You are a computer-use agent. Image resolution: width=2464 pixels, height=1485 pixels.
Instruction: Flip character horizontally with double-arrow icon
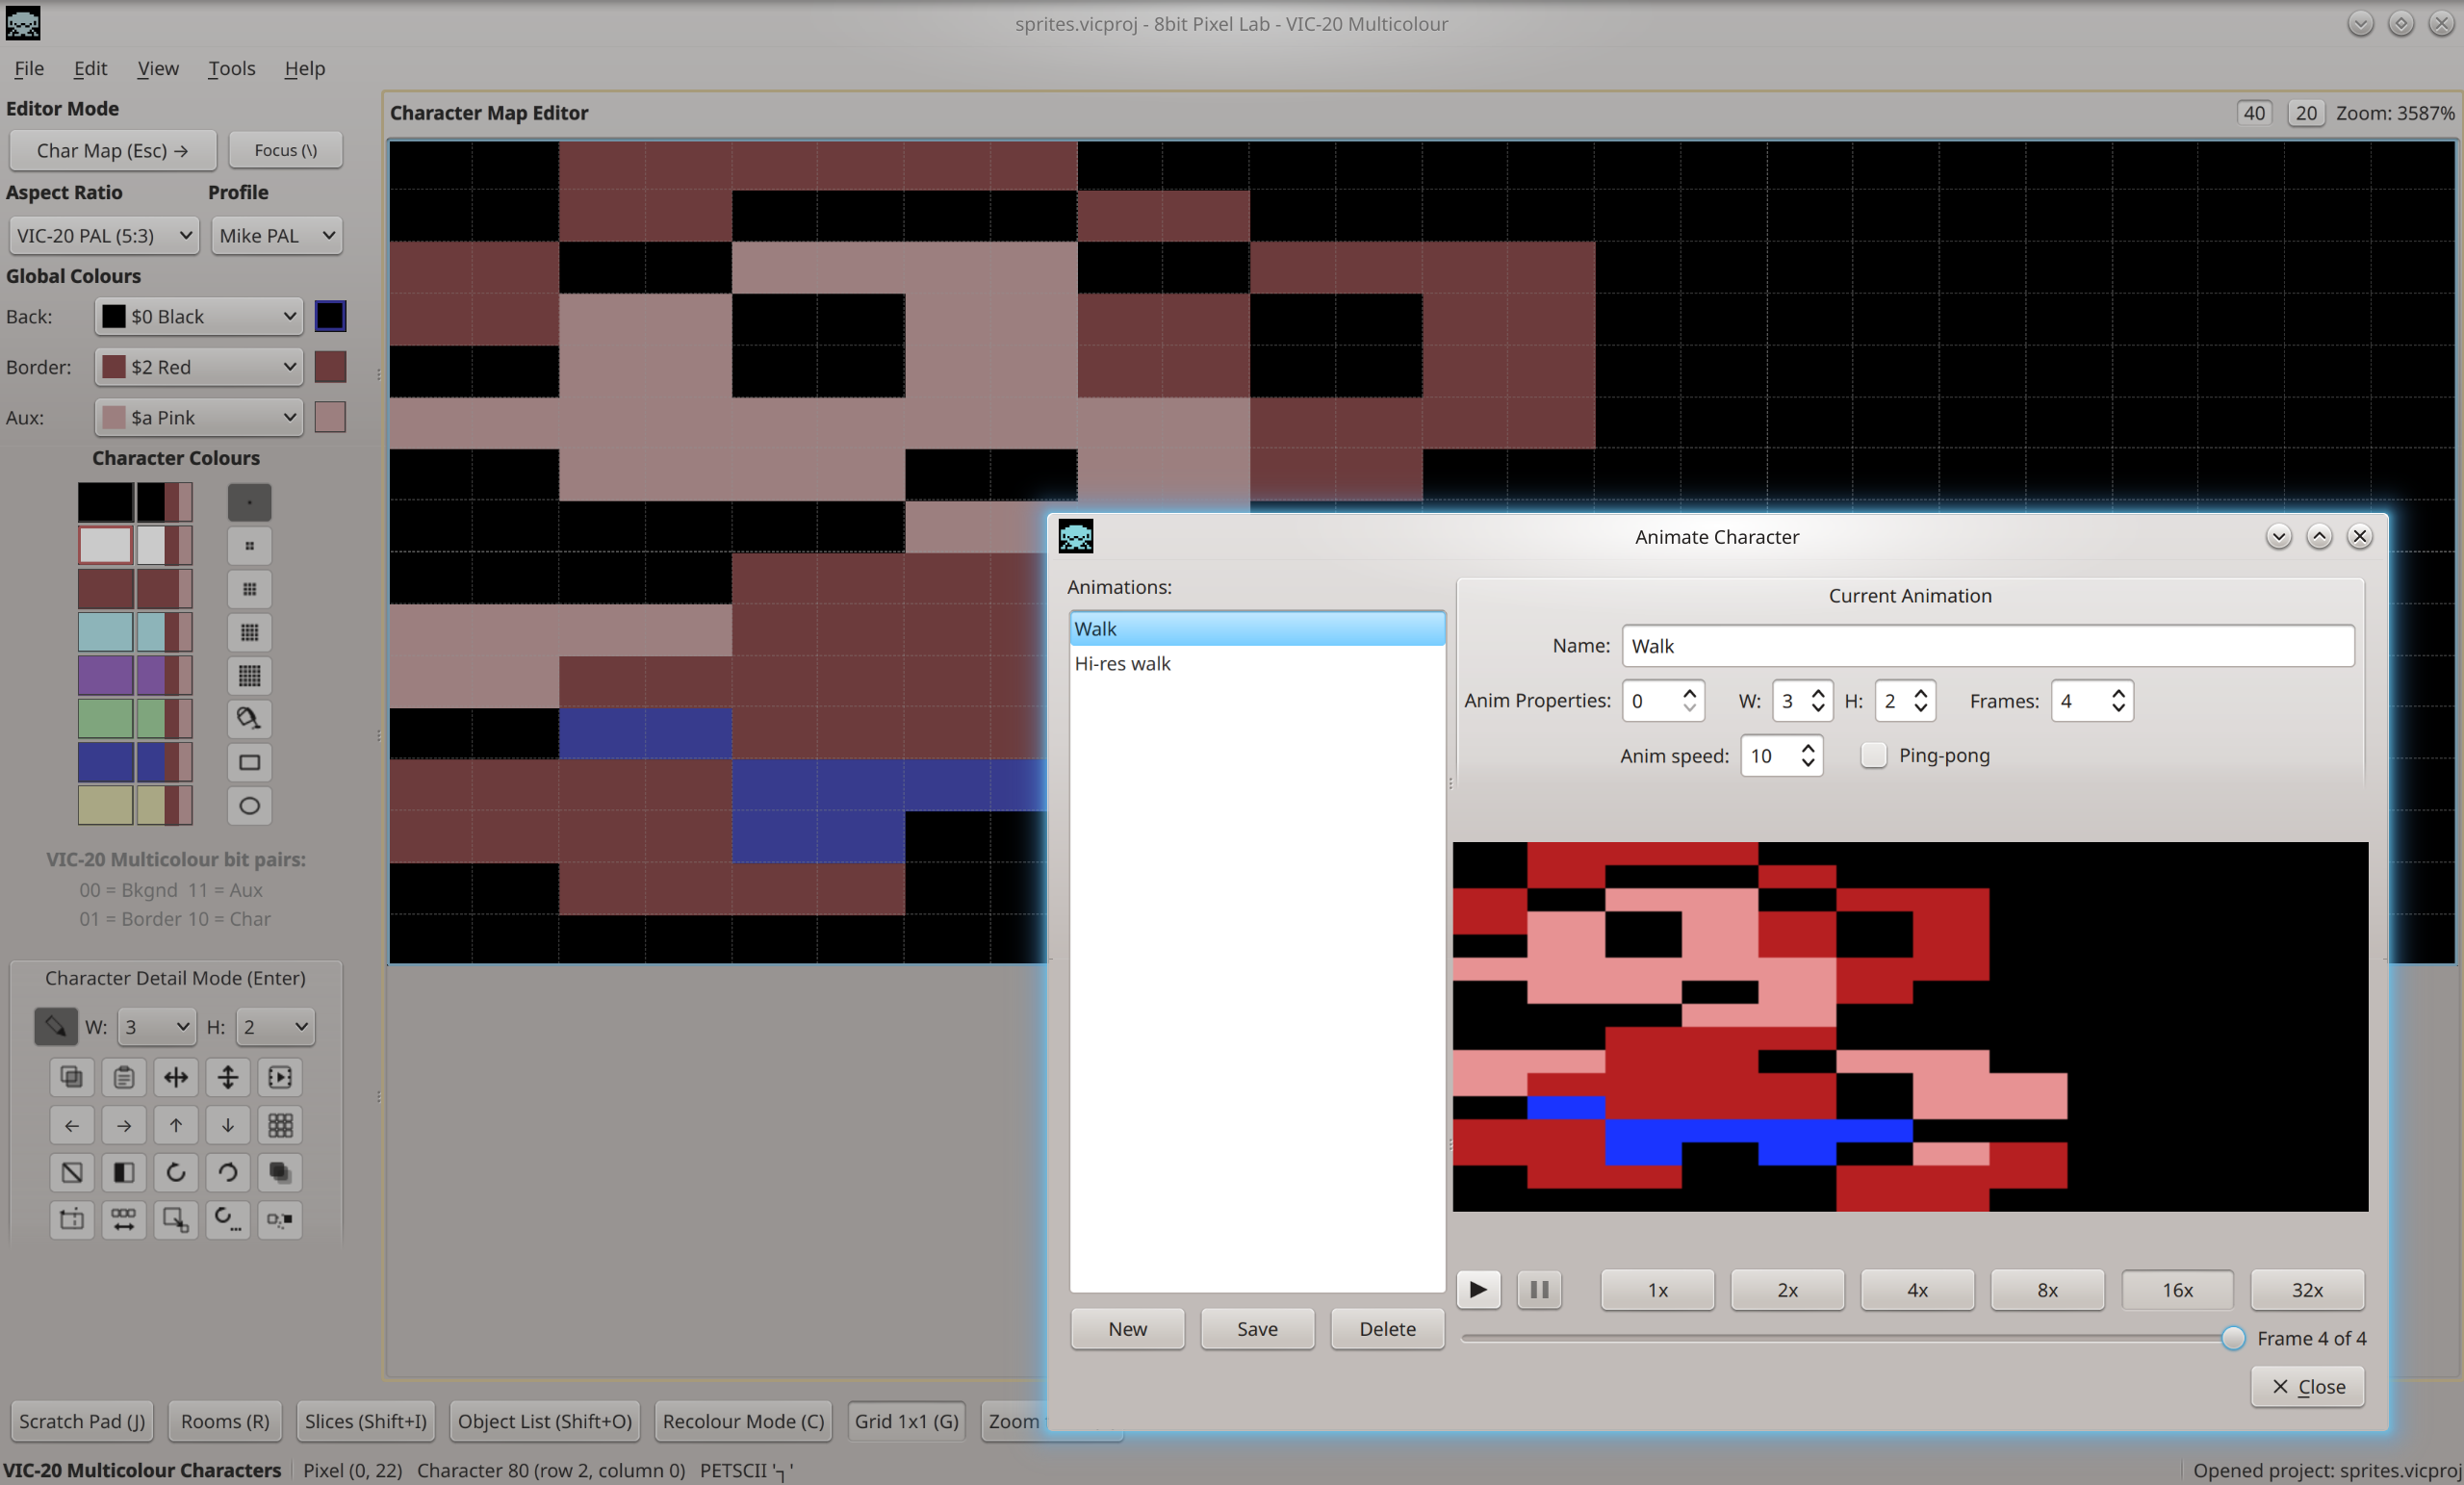click(x=176, y=1077)
